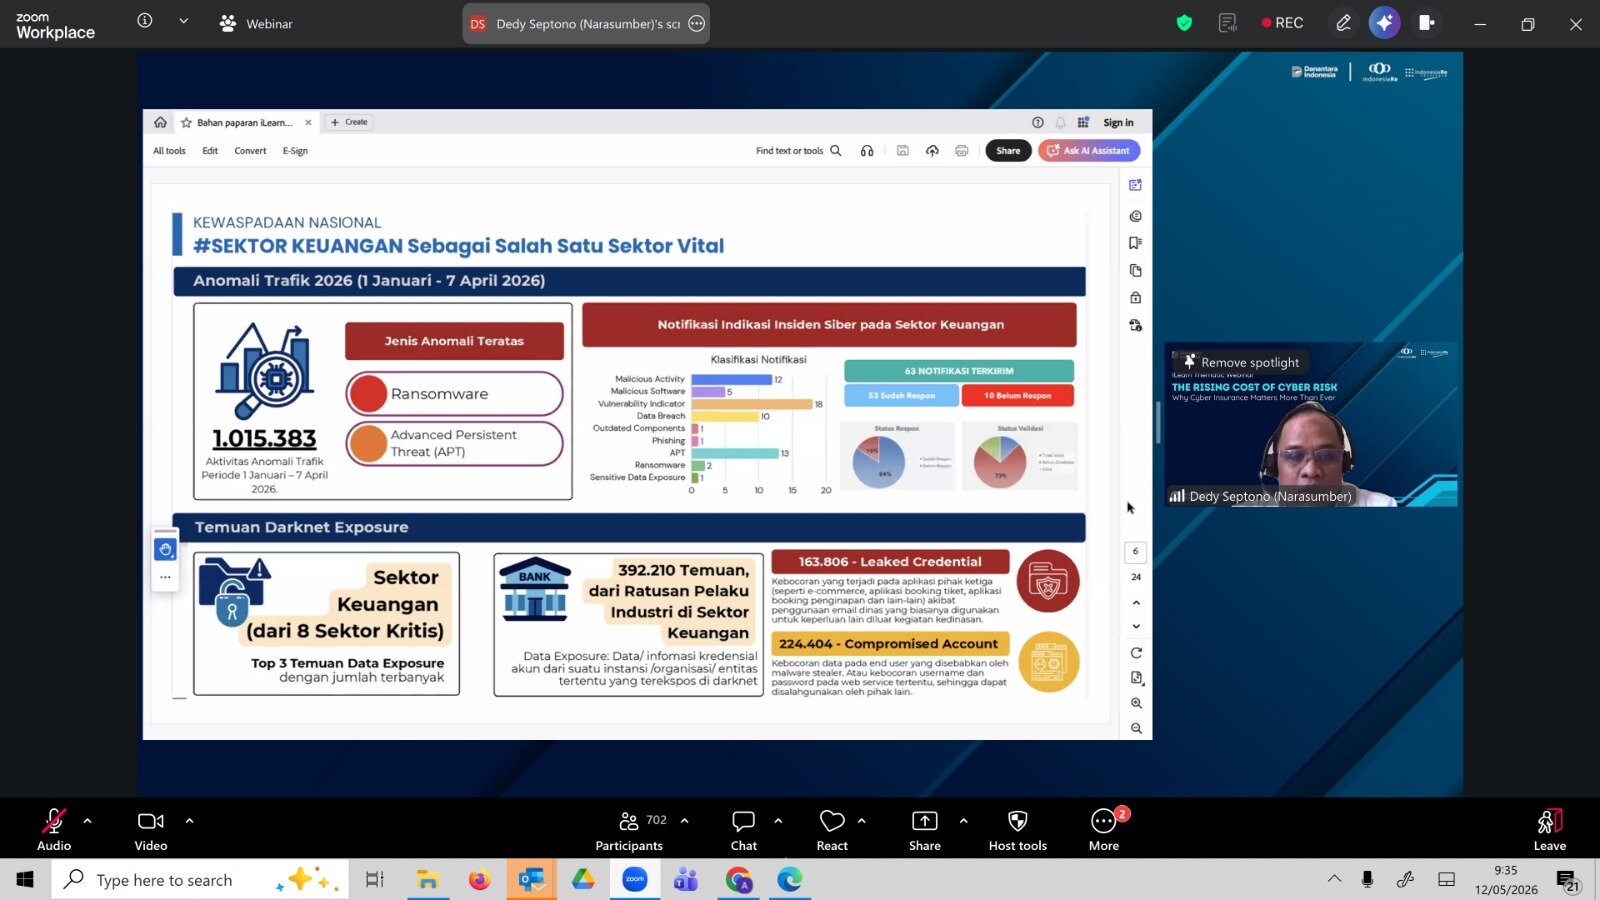Screen dimensions: 1600x900
Task: Click the Create new tab button
Action: (x=349, y=122)
